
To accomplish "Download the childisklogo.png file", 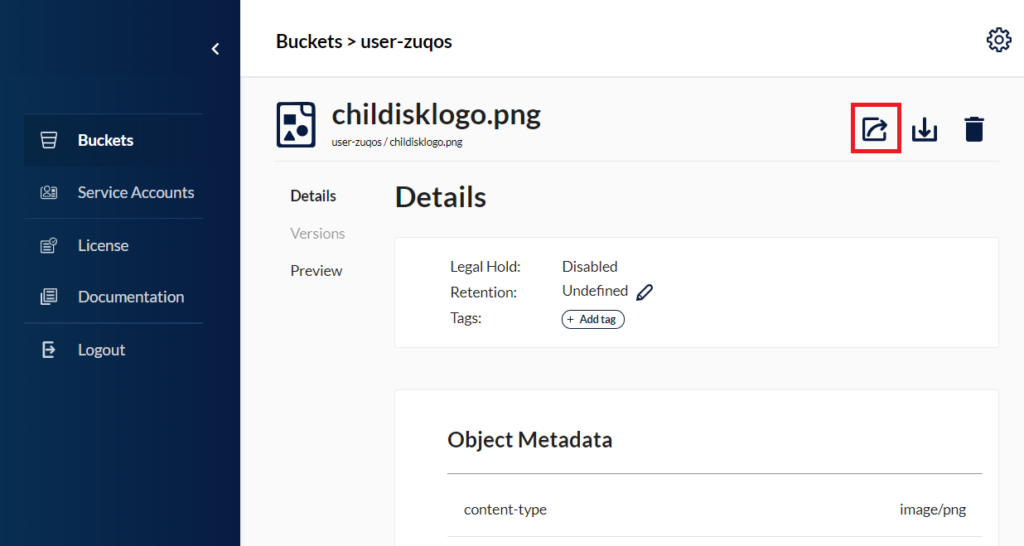I will 925,129.
